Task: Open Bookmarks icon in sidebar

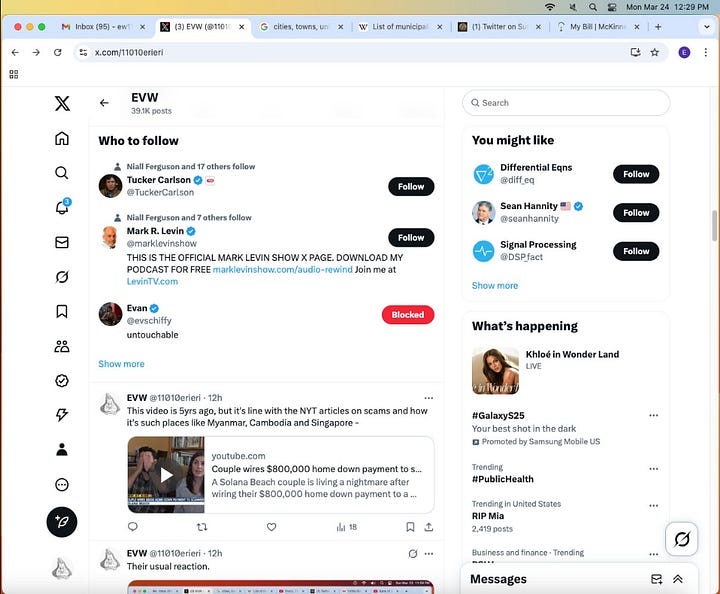Action: pyautogui.click(x=62, y=311)
